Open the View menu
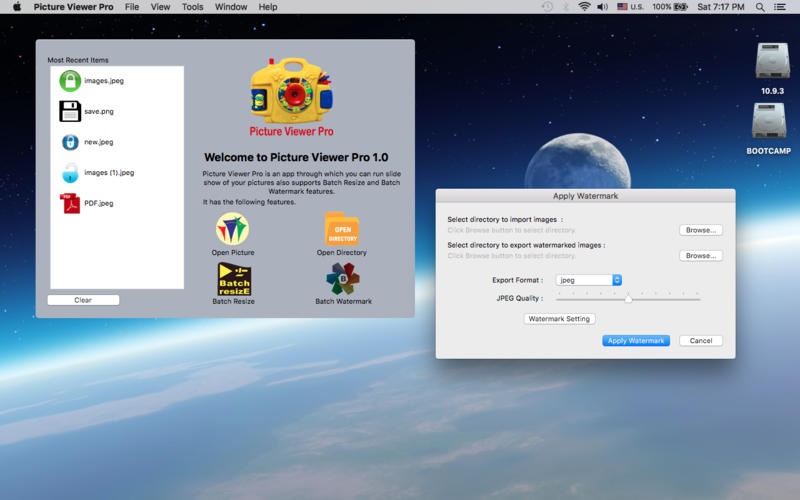This screenshot has height=500, width=800. pyautogui.click(x=160, y=7)
